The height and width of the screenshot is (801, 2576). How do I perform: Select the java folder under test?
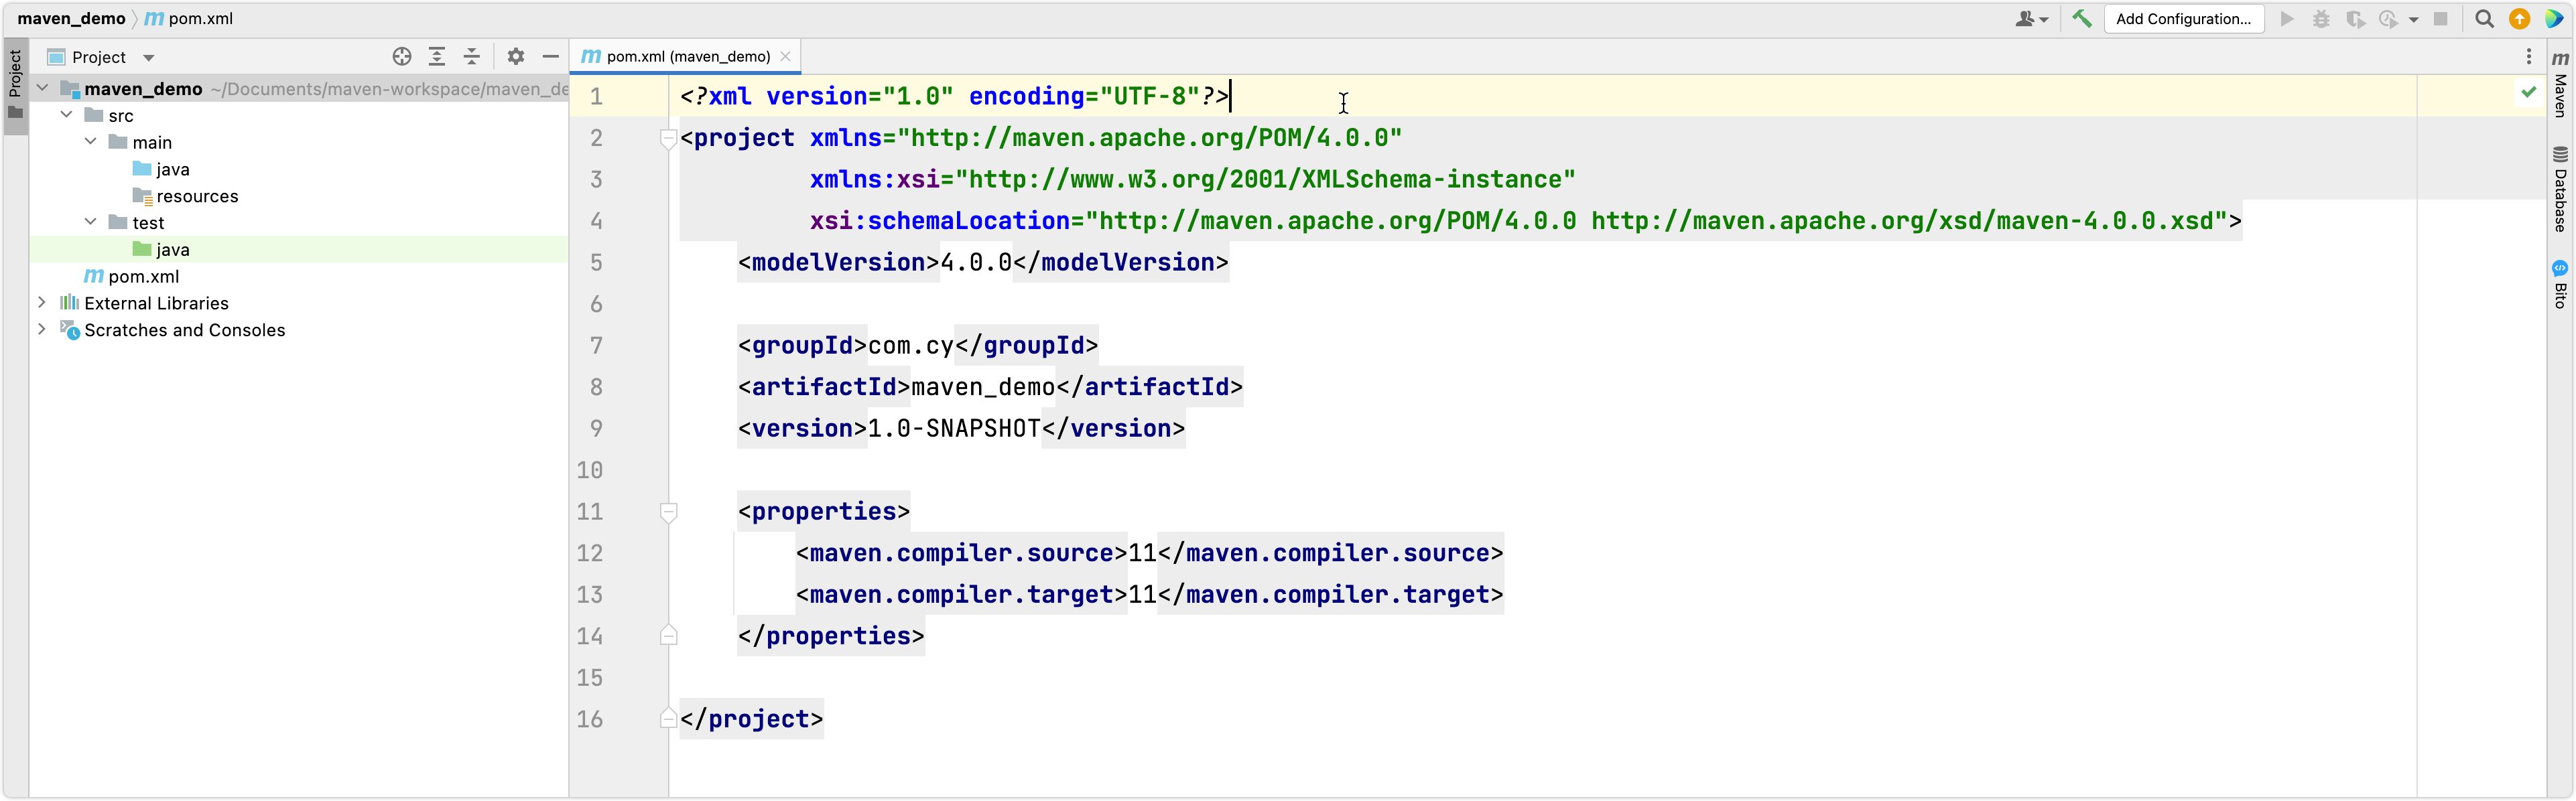161,249
